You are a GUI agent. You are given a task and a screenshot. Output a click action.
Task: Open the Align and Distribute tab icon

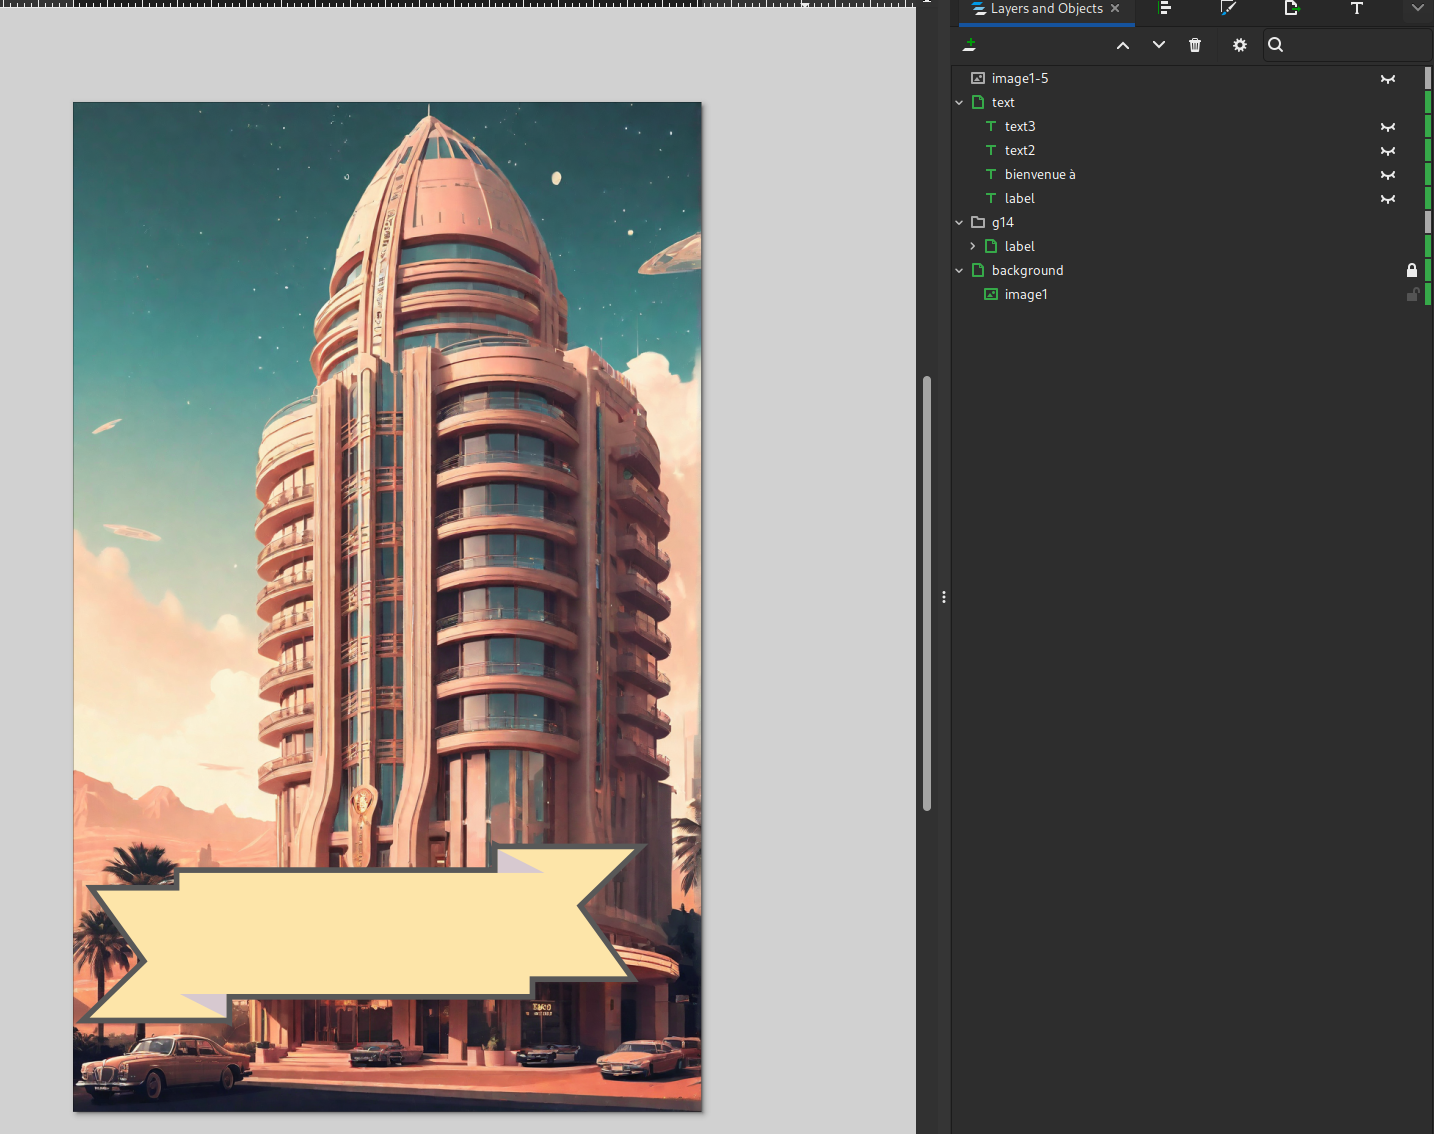tap(1165, 9)
